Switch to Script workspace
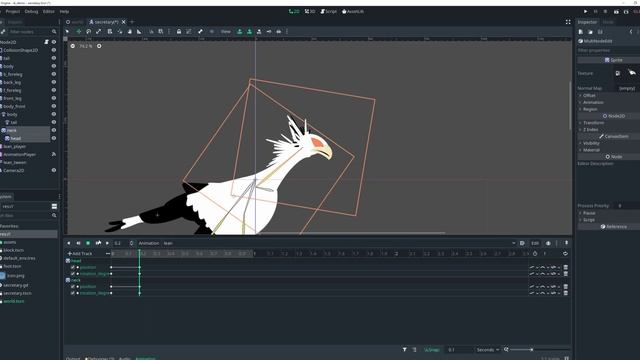Viewport: 640px width, 360px height. click(329, 11)
